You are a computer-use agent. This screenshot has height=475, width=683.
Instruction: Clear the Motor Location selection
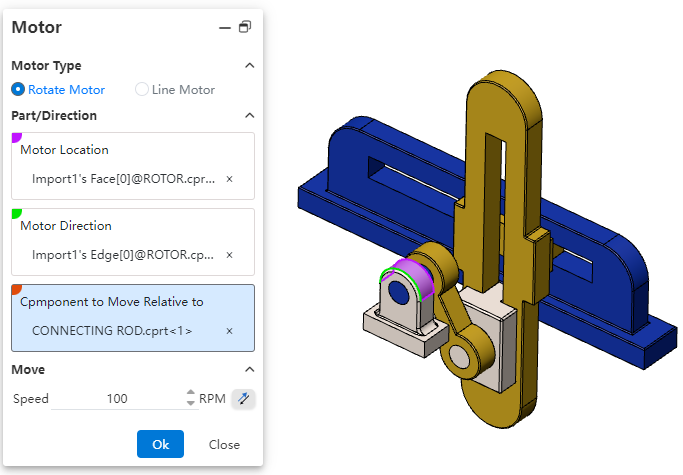pos(229,179)
